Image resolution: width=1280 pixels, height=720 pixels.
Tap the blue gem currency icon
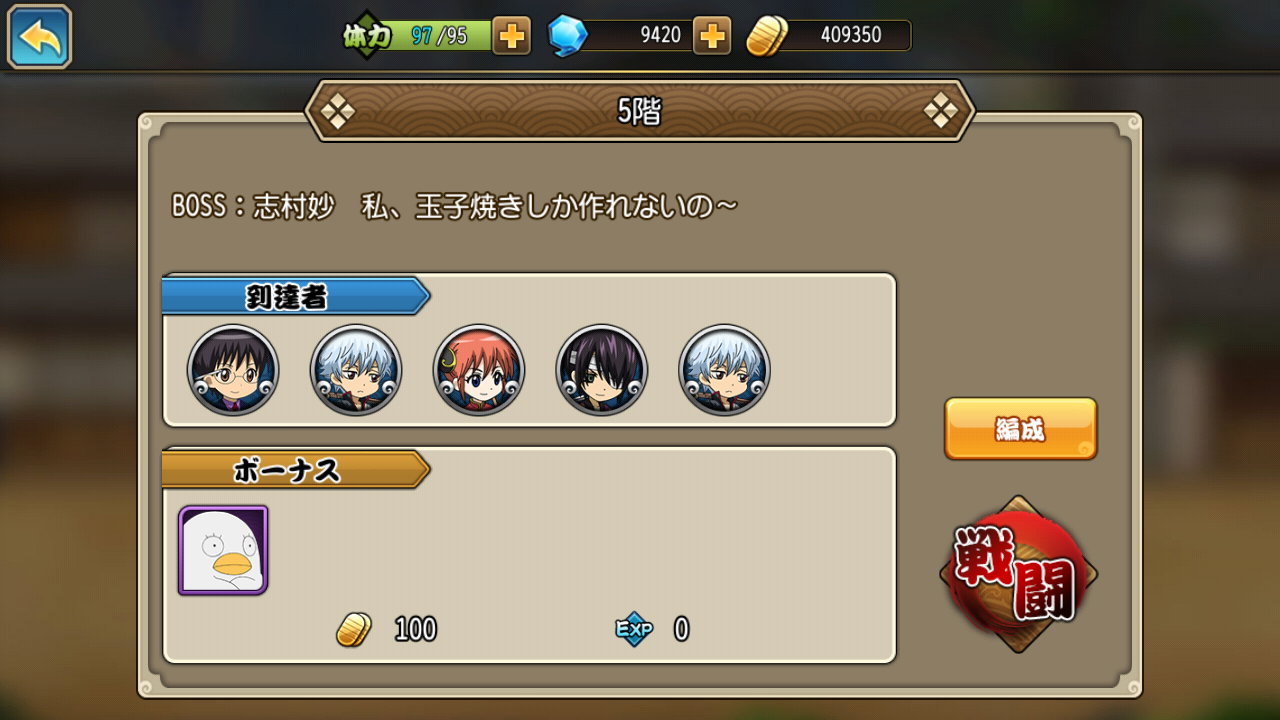[x=567, y=36]
